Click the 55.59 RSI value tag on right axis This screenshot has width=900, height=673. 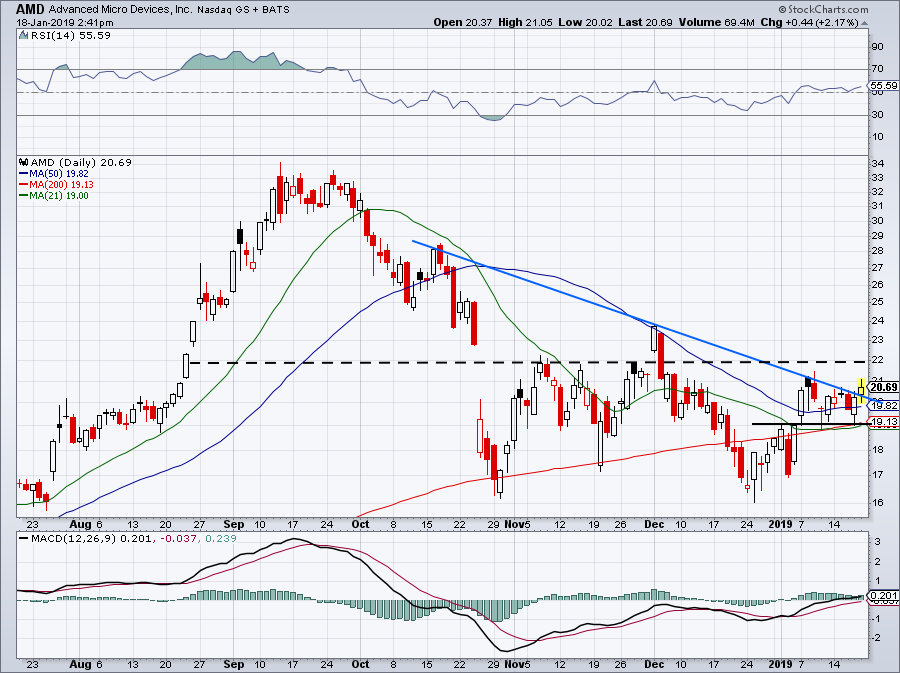883,85
